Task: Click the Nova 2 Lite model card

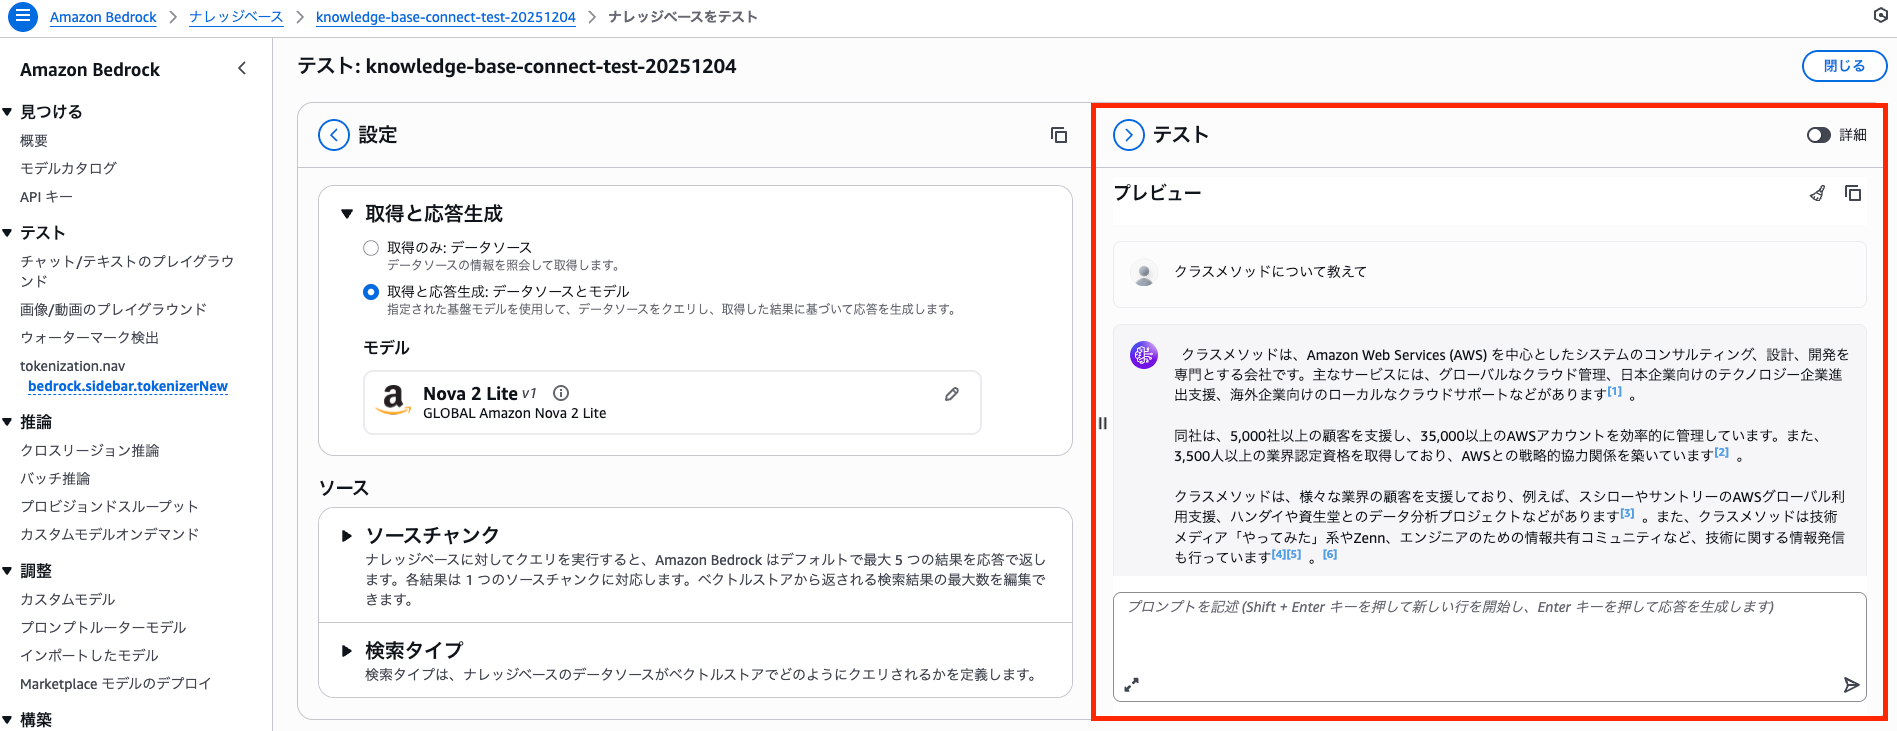Action: point(672,402)
